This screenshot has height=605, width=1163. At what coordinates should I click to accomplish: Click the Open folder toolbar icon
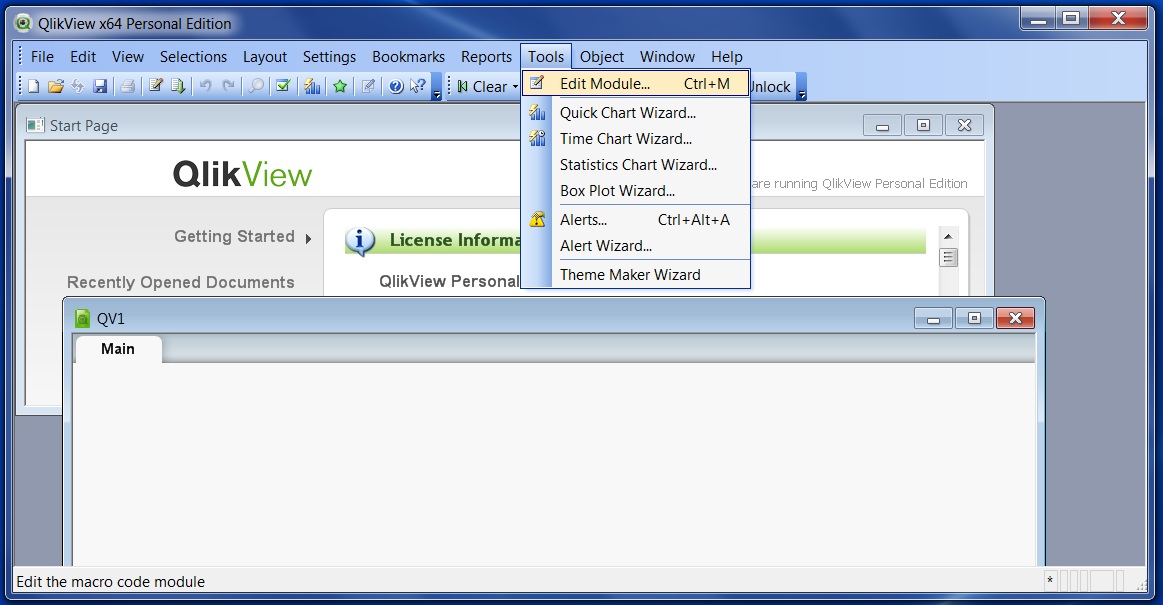coord(56,86)
